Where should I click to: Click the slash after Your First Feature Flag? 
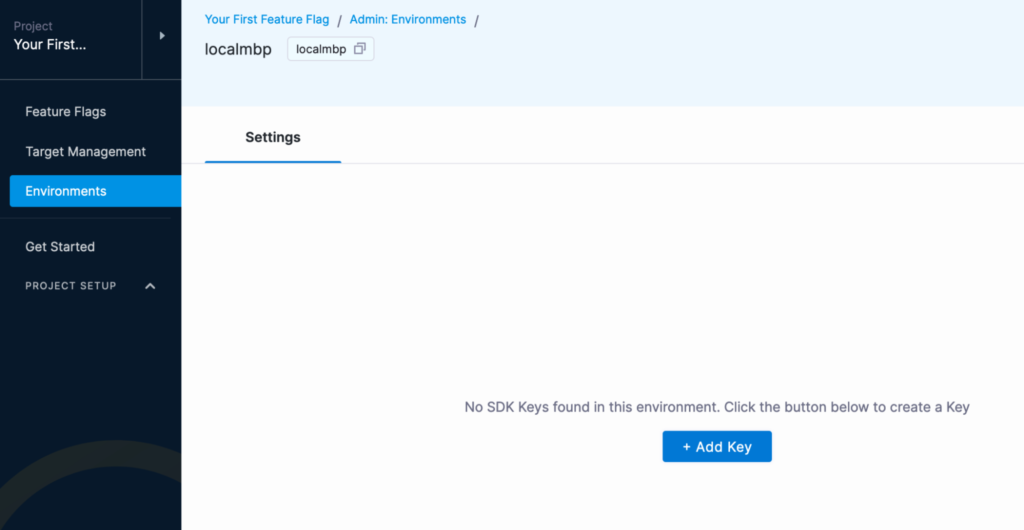[340, 21]
